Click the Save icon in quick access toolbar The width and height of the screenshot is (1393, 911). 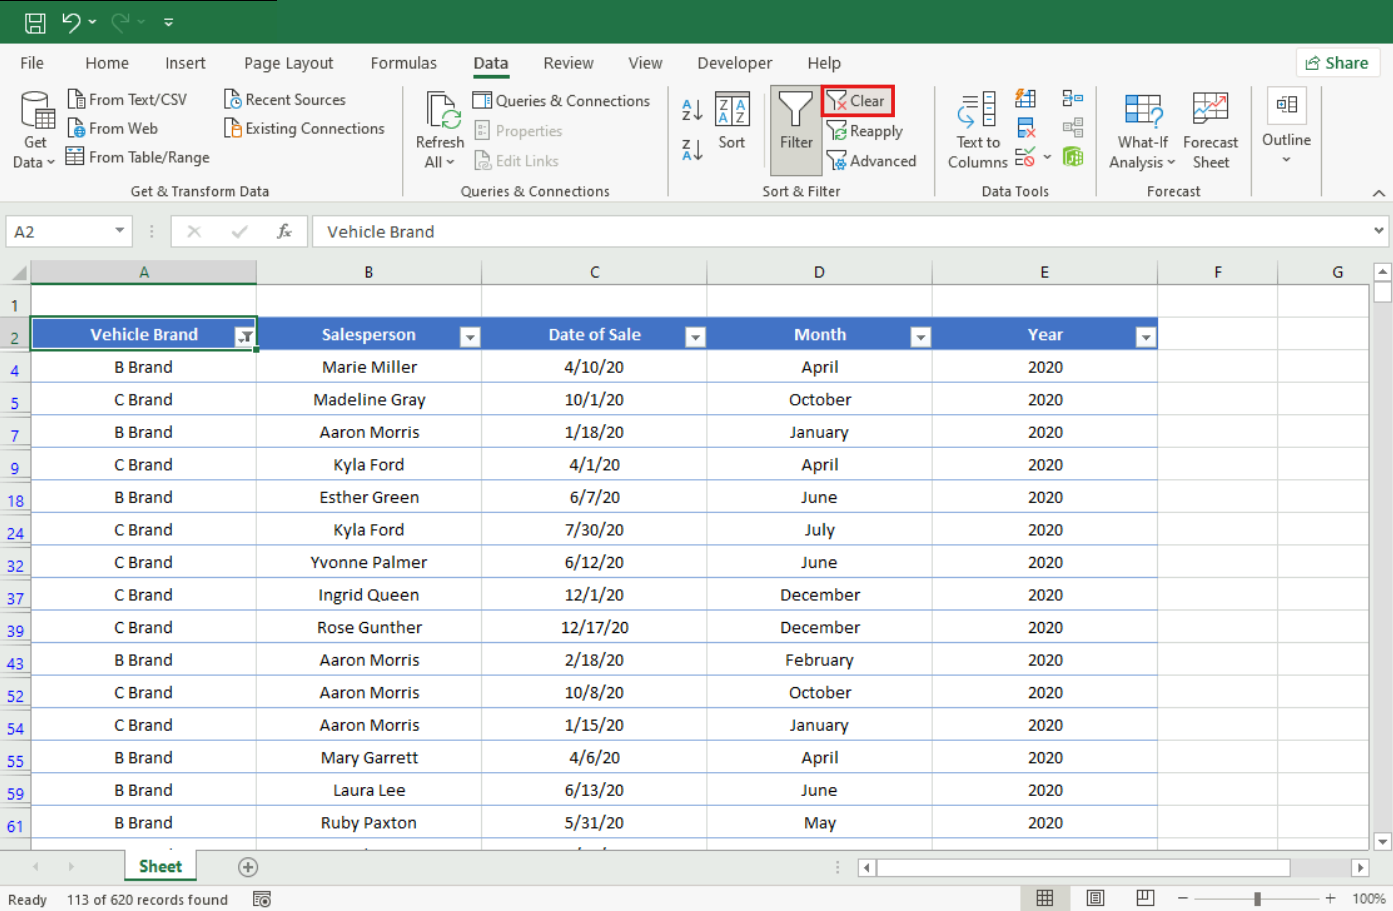[35, 22]
